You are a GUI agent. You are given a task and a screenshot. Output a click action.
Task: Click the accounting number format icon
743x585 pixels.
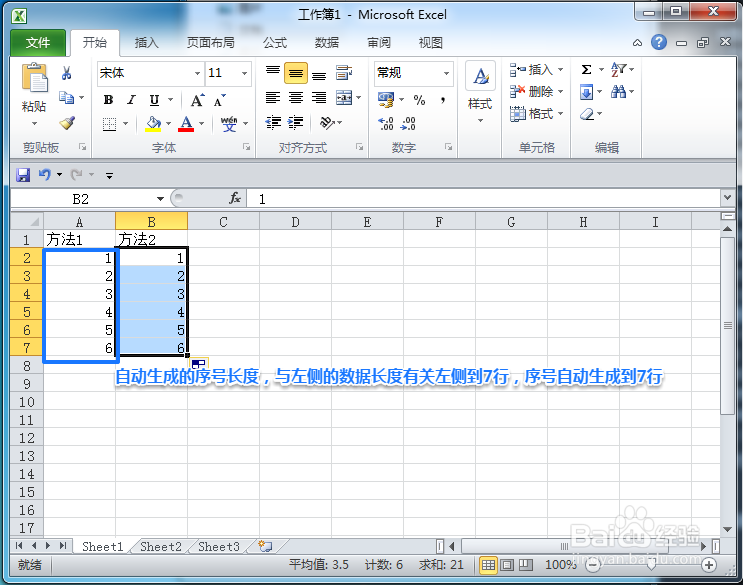tap(386, 99)
